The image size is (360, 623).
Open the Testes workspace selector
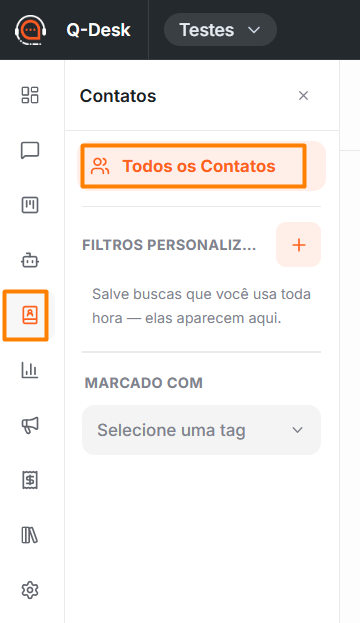coord(220,30)
